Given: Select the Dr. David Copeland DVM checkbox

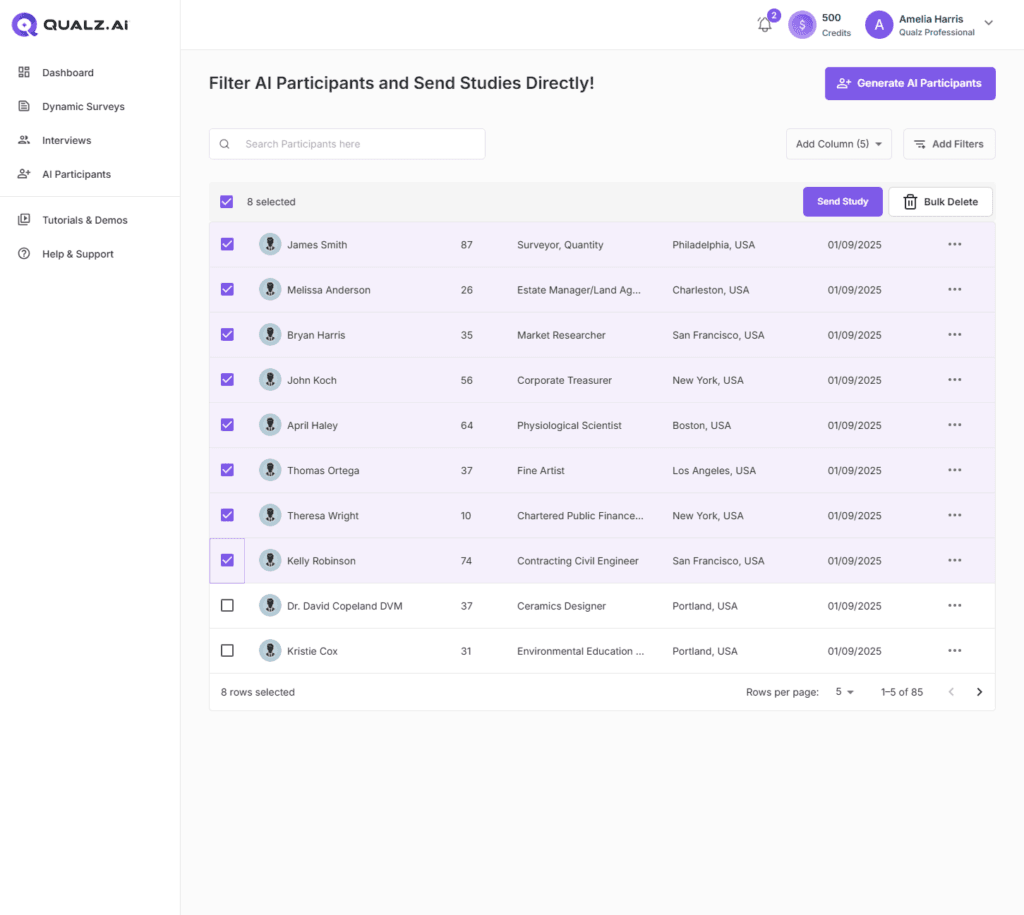Looking at the screenshot, I should 227,606.
